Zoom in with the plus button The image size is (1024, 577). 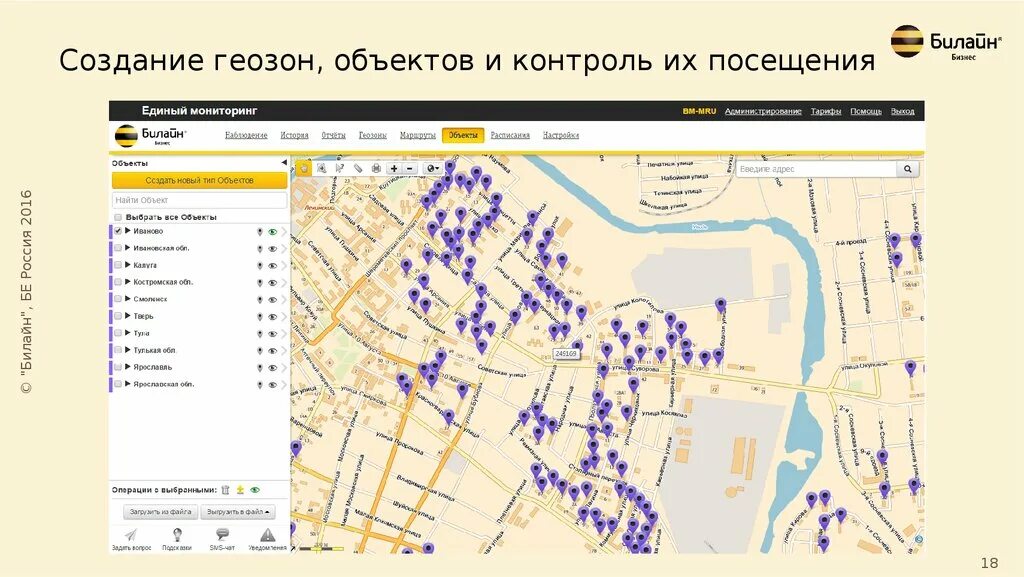[394, 168]
